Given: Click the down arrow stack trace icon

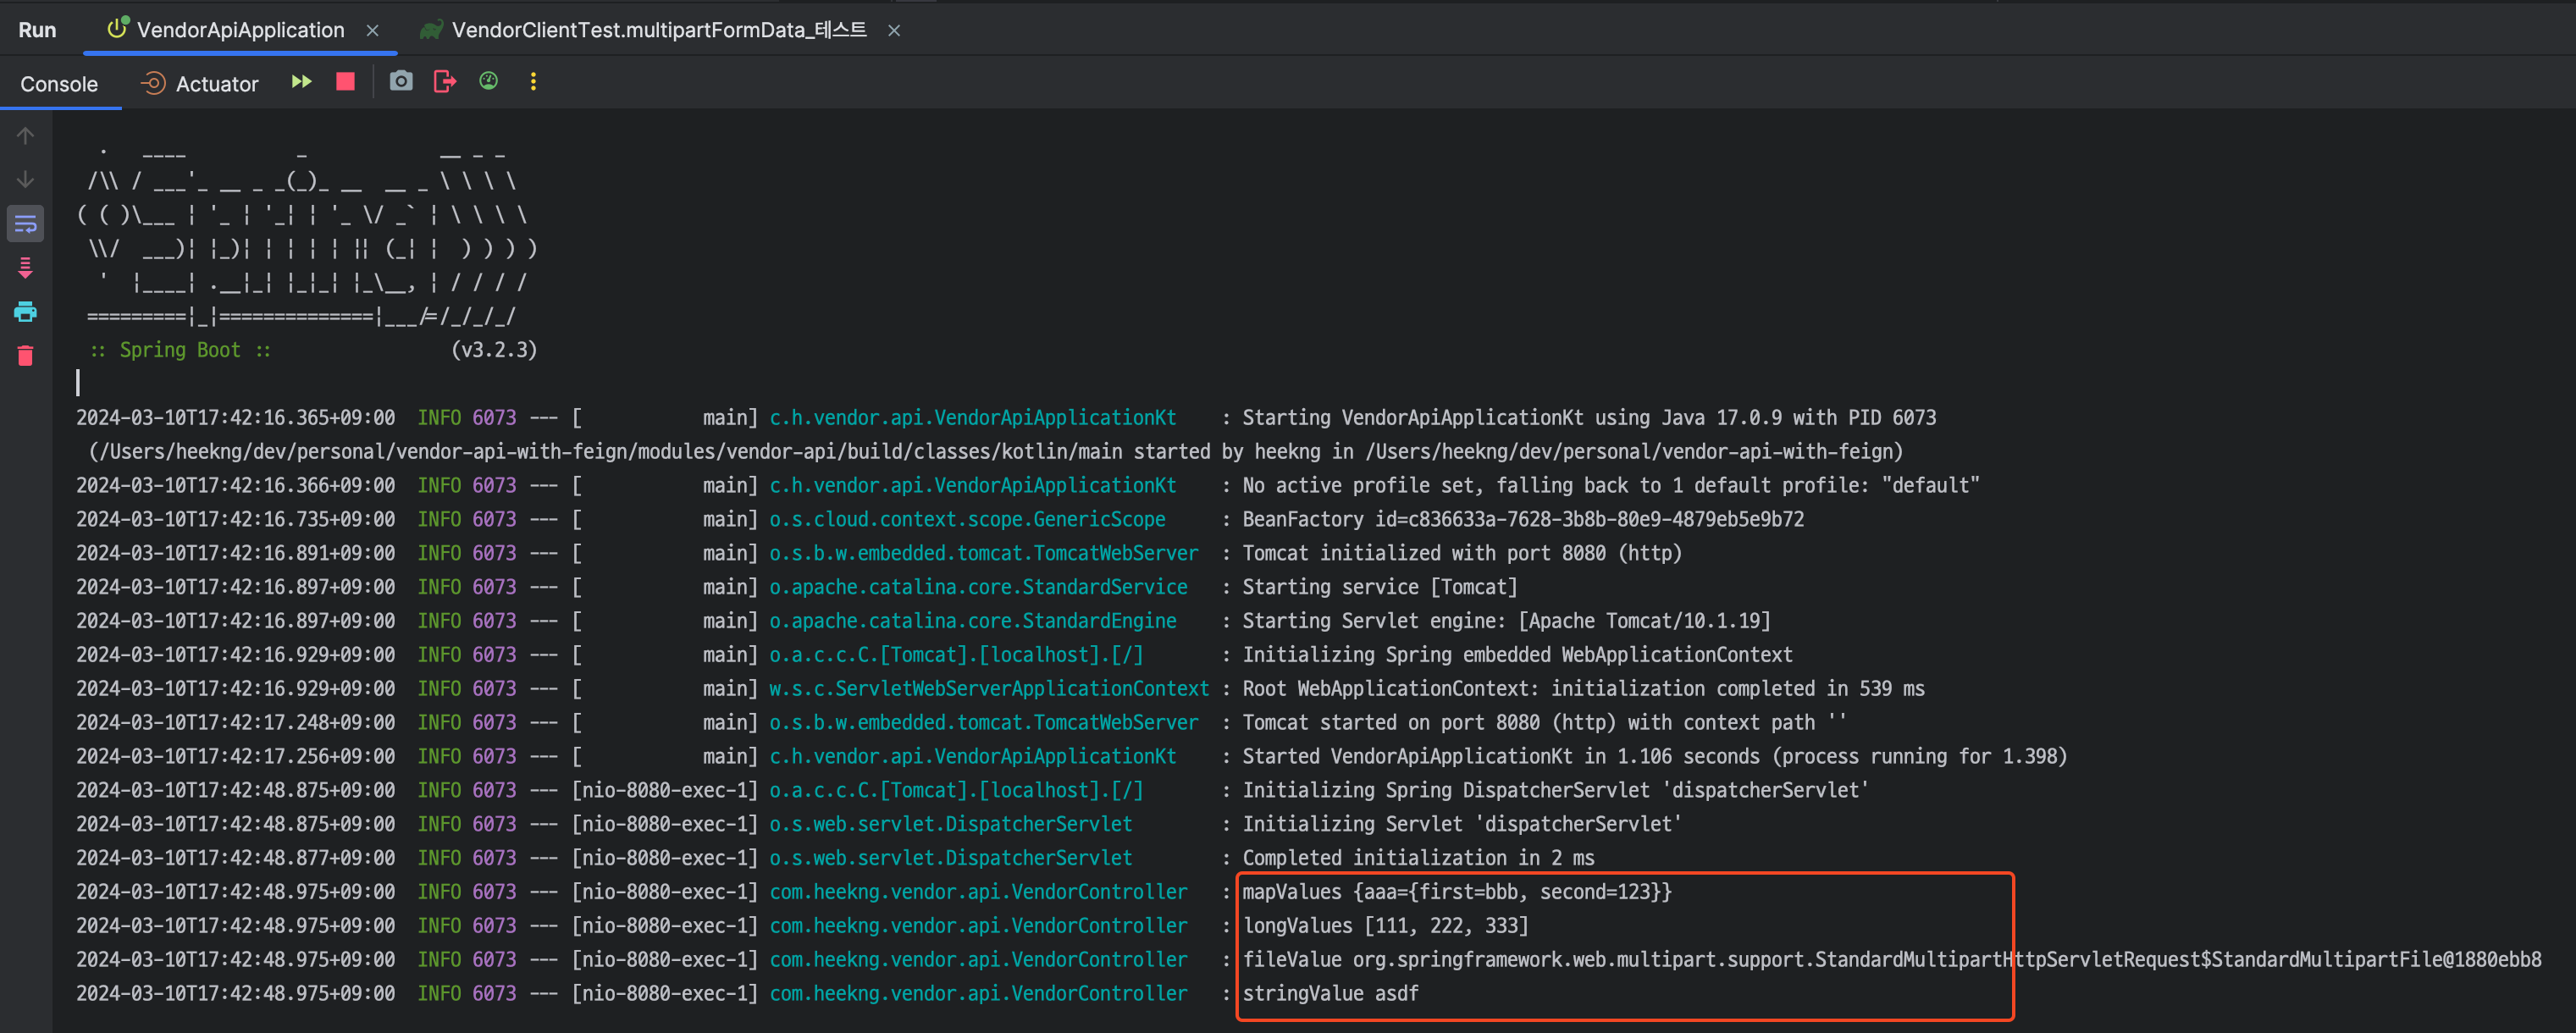Looking at the screenshot, I should click(x=25, y=180).
